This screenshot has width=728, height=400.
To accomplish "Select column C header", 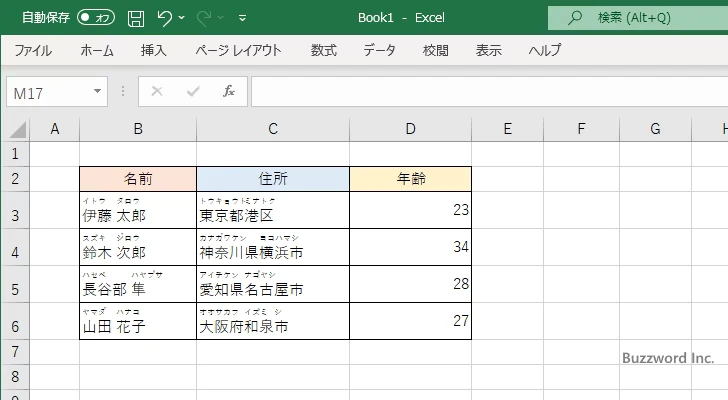I will (273, 129).
